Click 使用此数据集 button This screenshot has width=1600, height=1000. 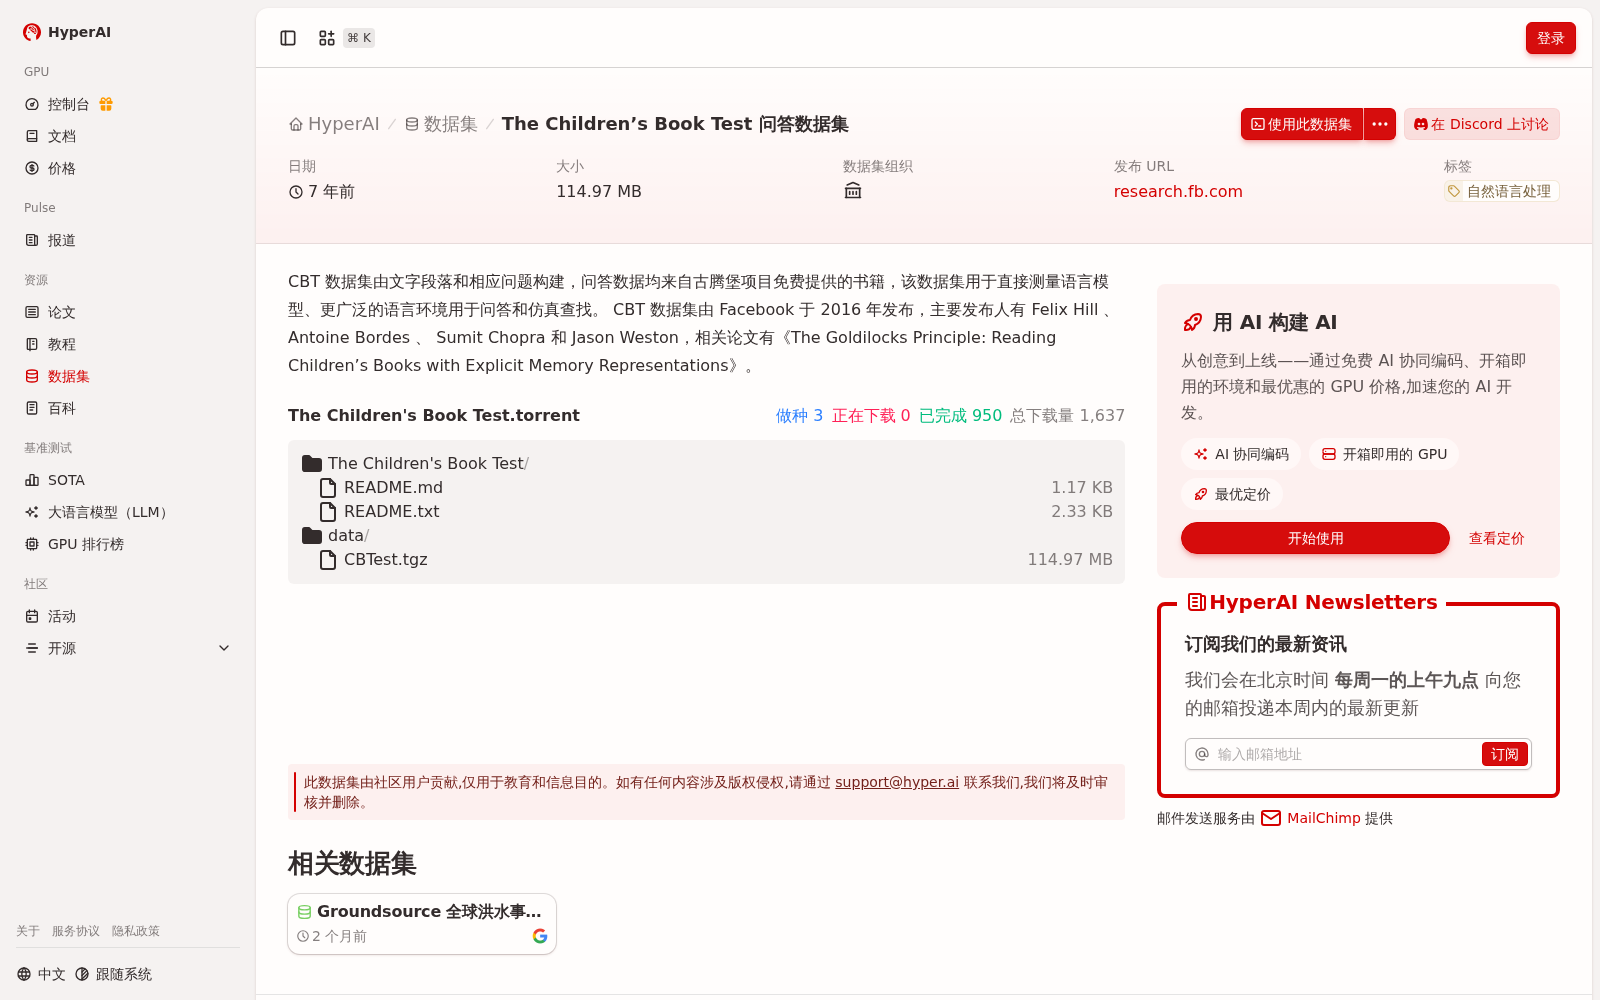1302,124
